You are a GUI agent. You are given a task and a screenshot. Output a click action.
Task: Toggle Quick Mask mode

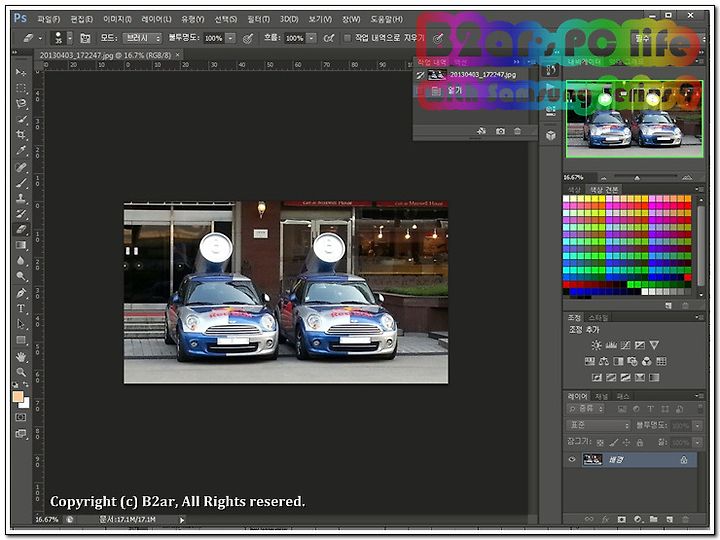point(21,417)
